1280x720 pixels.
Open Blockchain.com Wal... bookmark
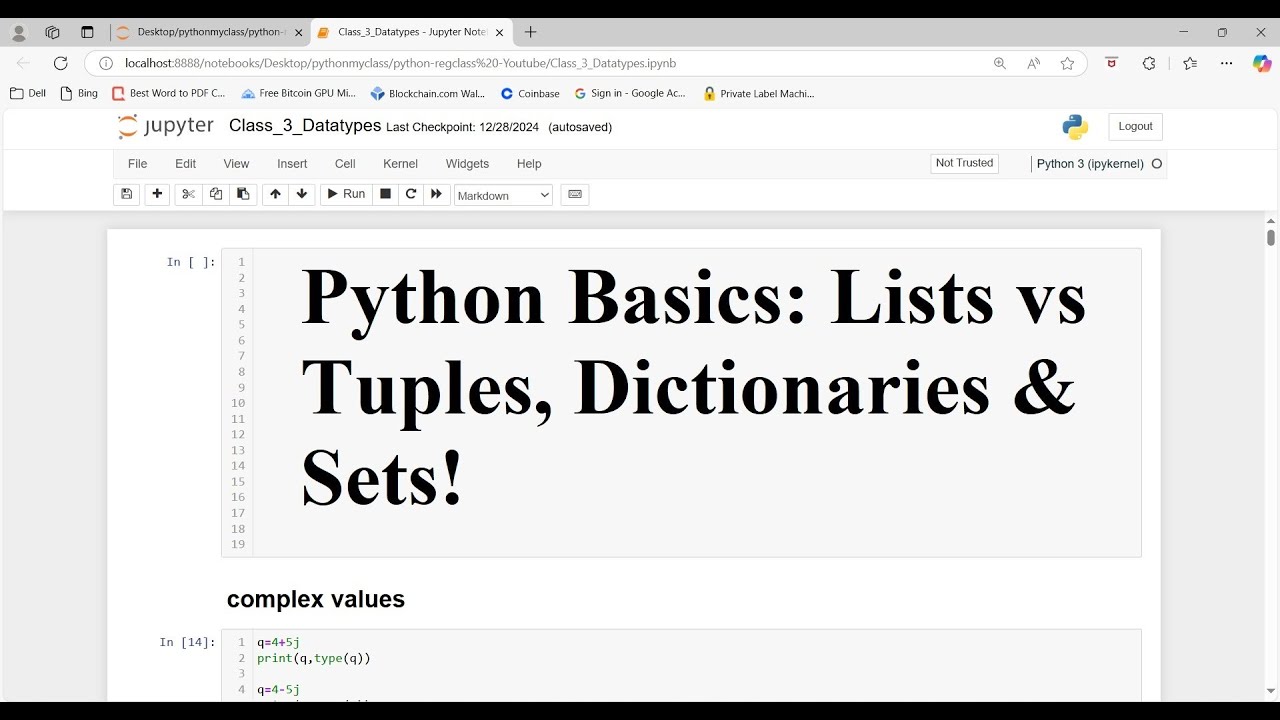click(x=427, y=93)
